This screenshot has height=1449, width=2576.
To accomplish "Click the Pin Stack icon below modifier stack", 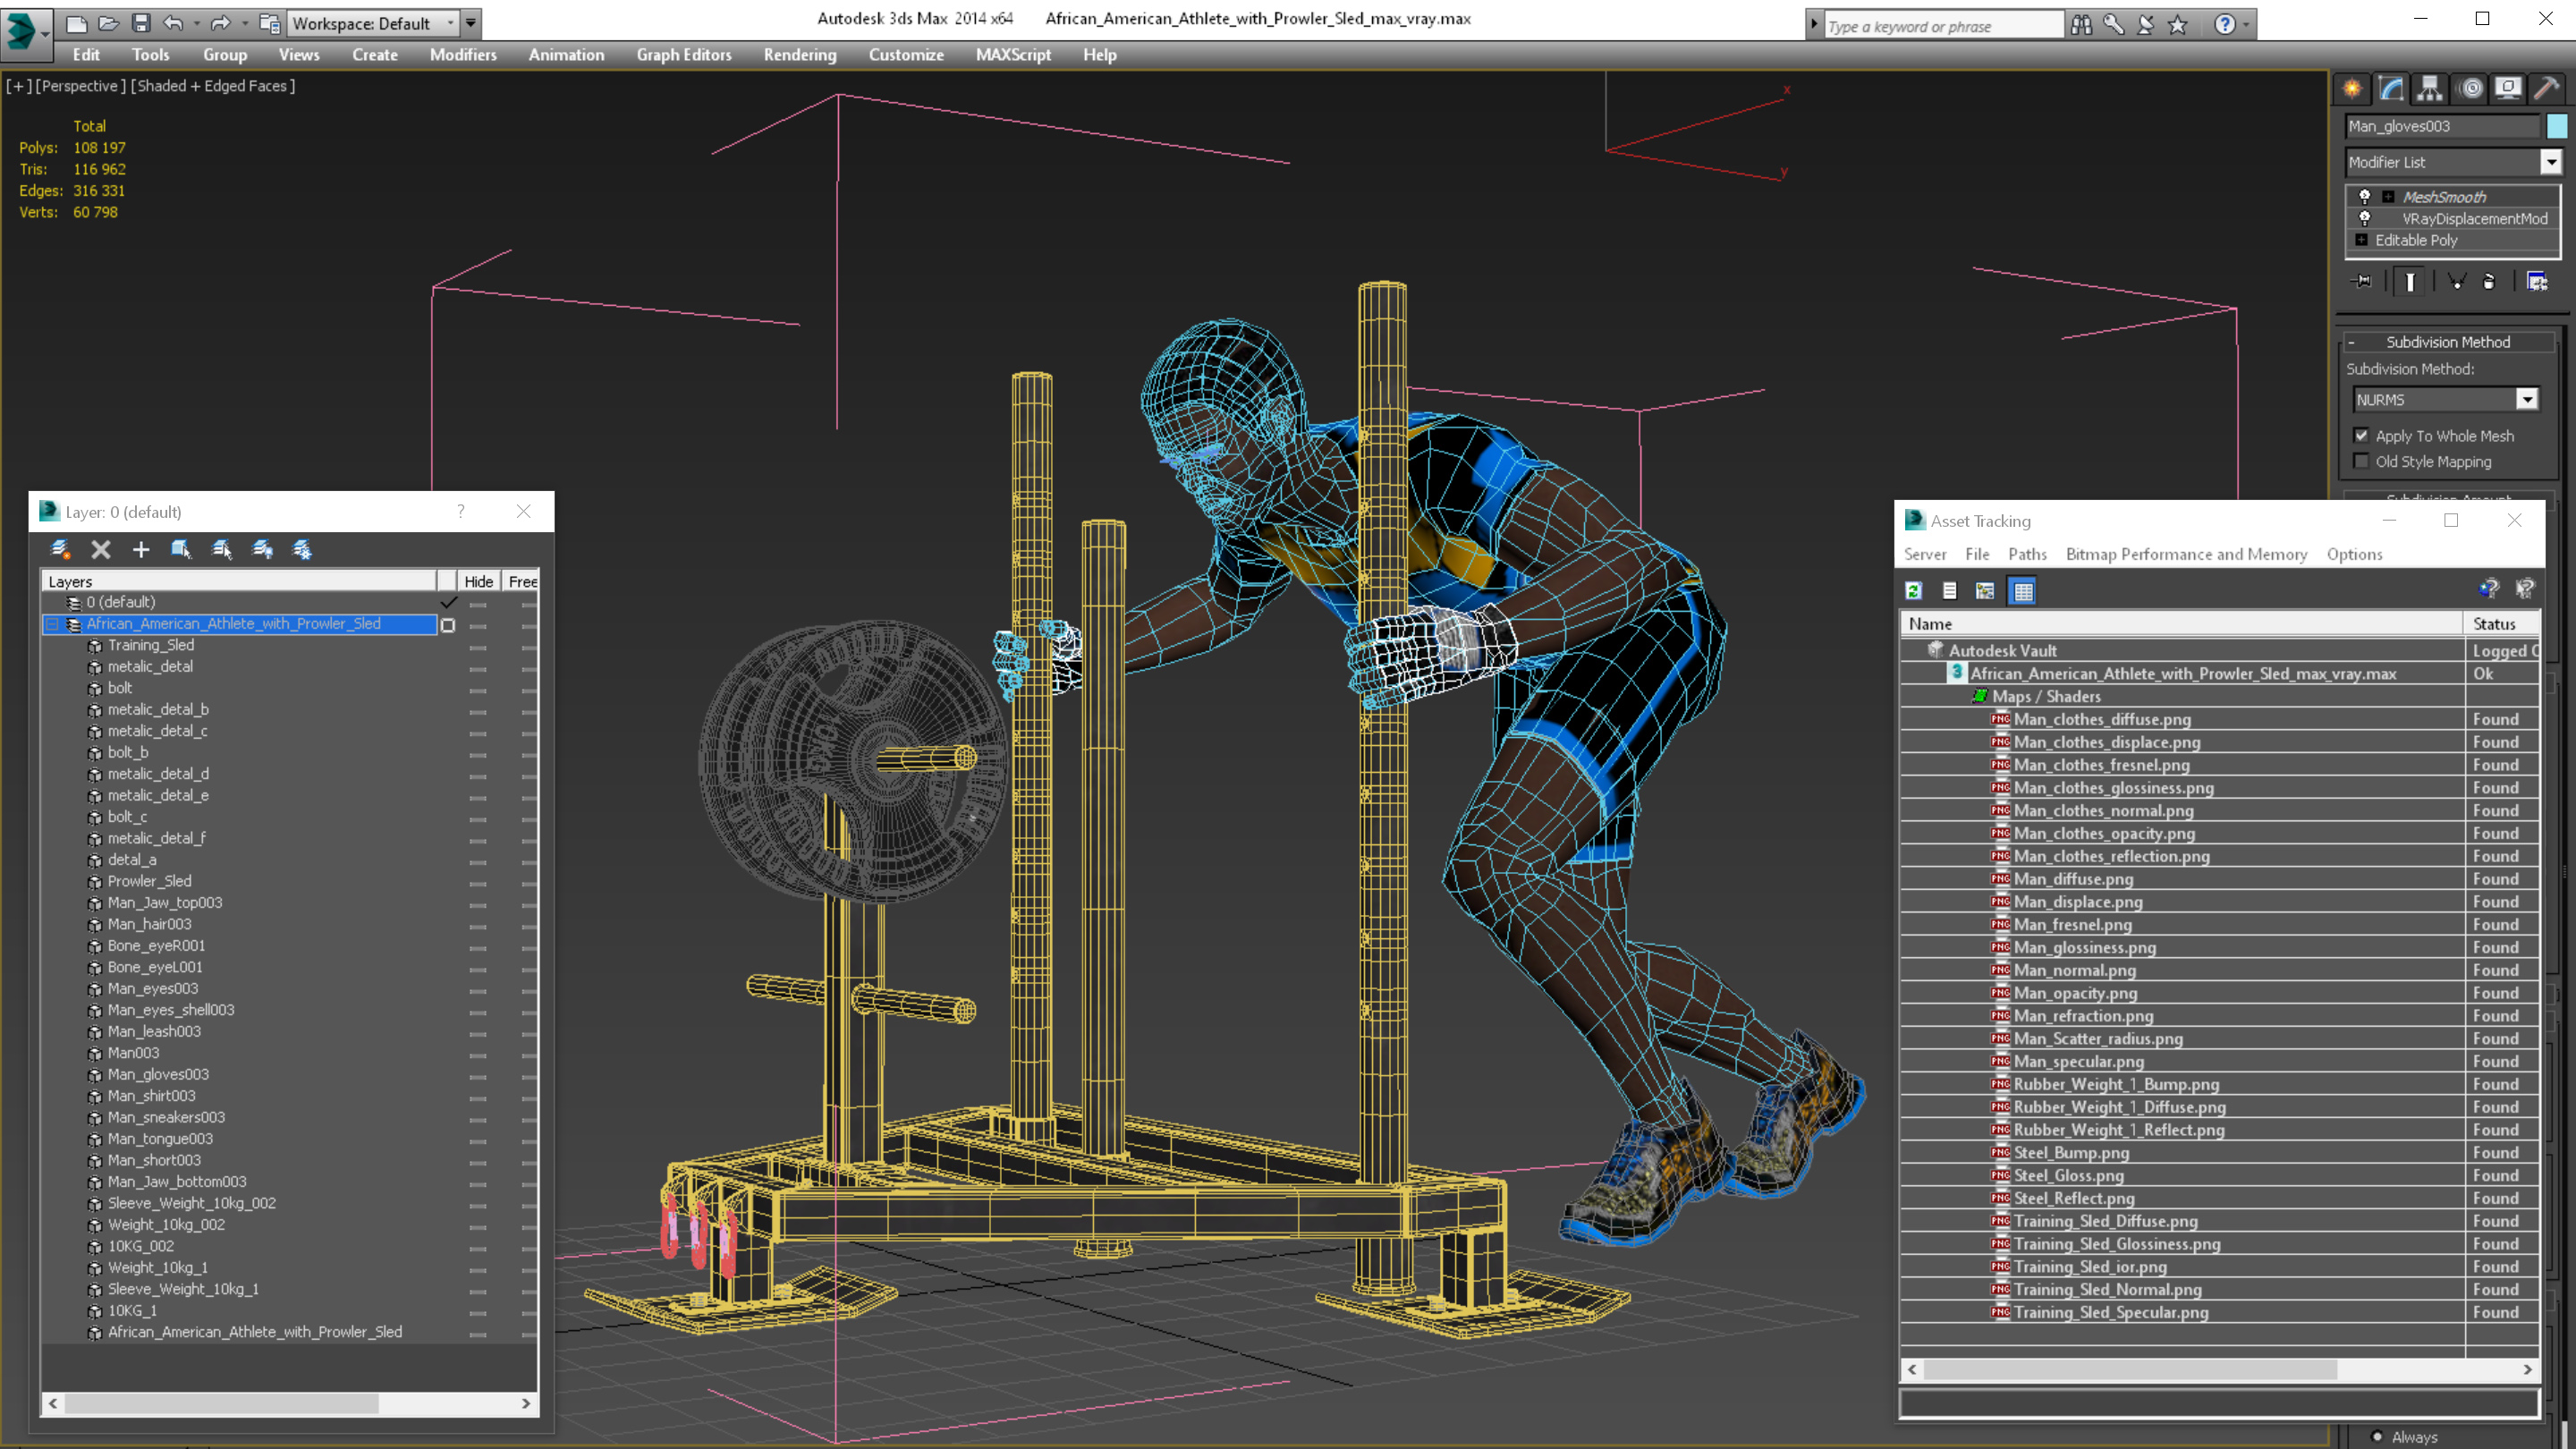I will pyautogui.click(x=2362, y=282).
